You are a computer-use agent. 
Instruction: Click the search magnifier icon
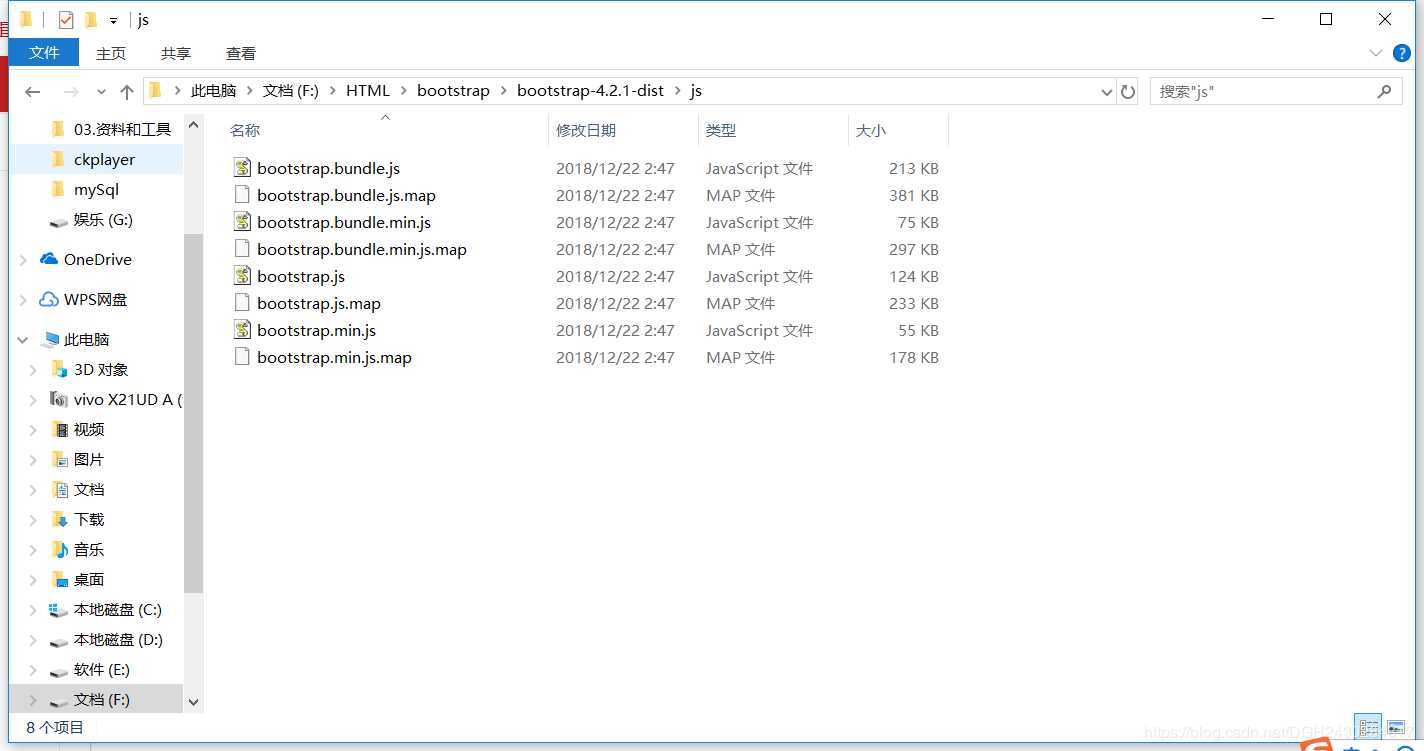[1384, 91]
